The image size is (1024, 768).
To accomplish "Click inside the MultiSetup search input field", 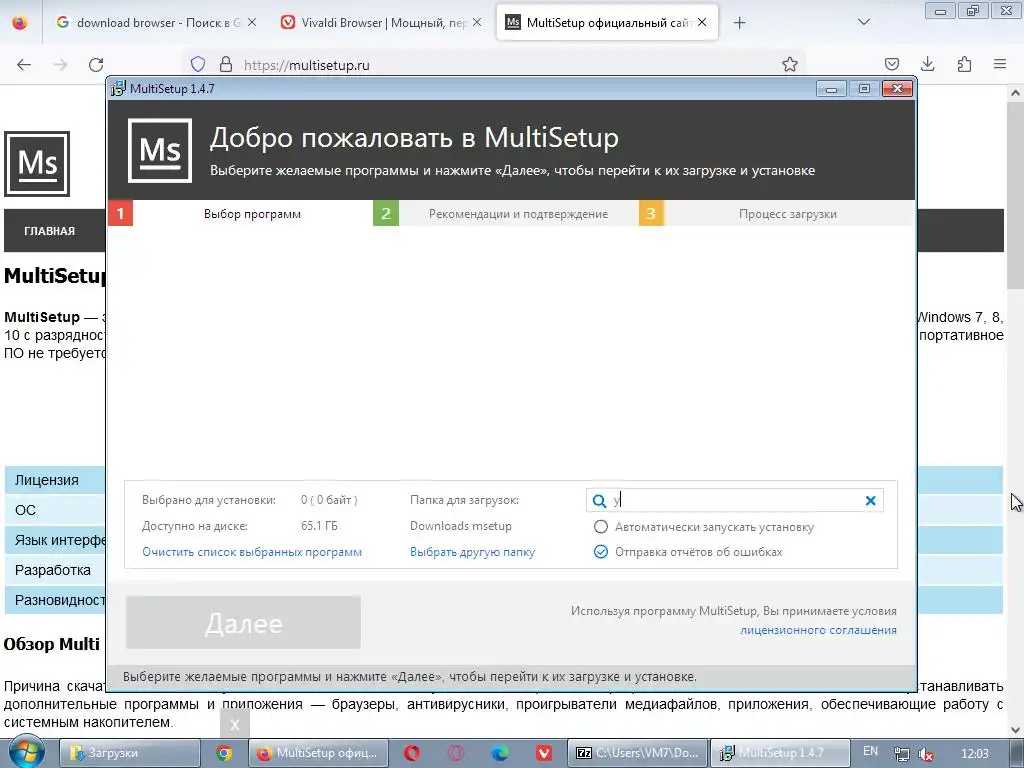I will 737,501.
